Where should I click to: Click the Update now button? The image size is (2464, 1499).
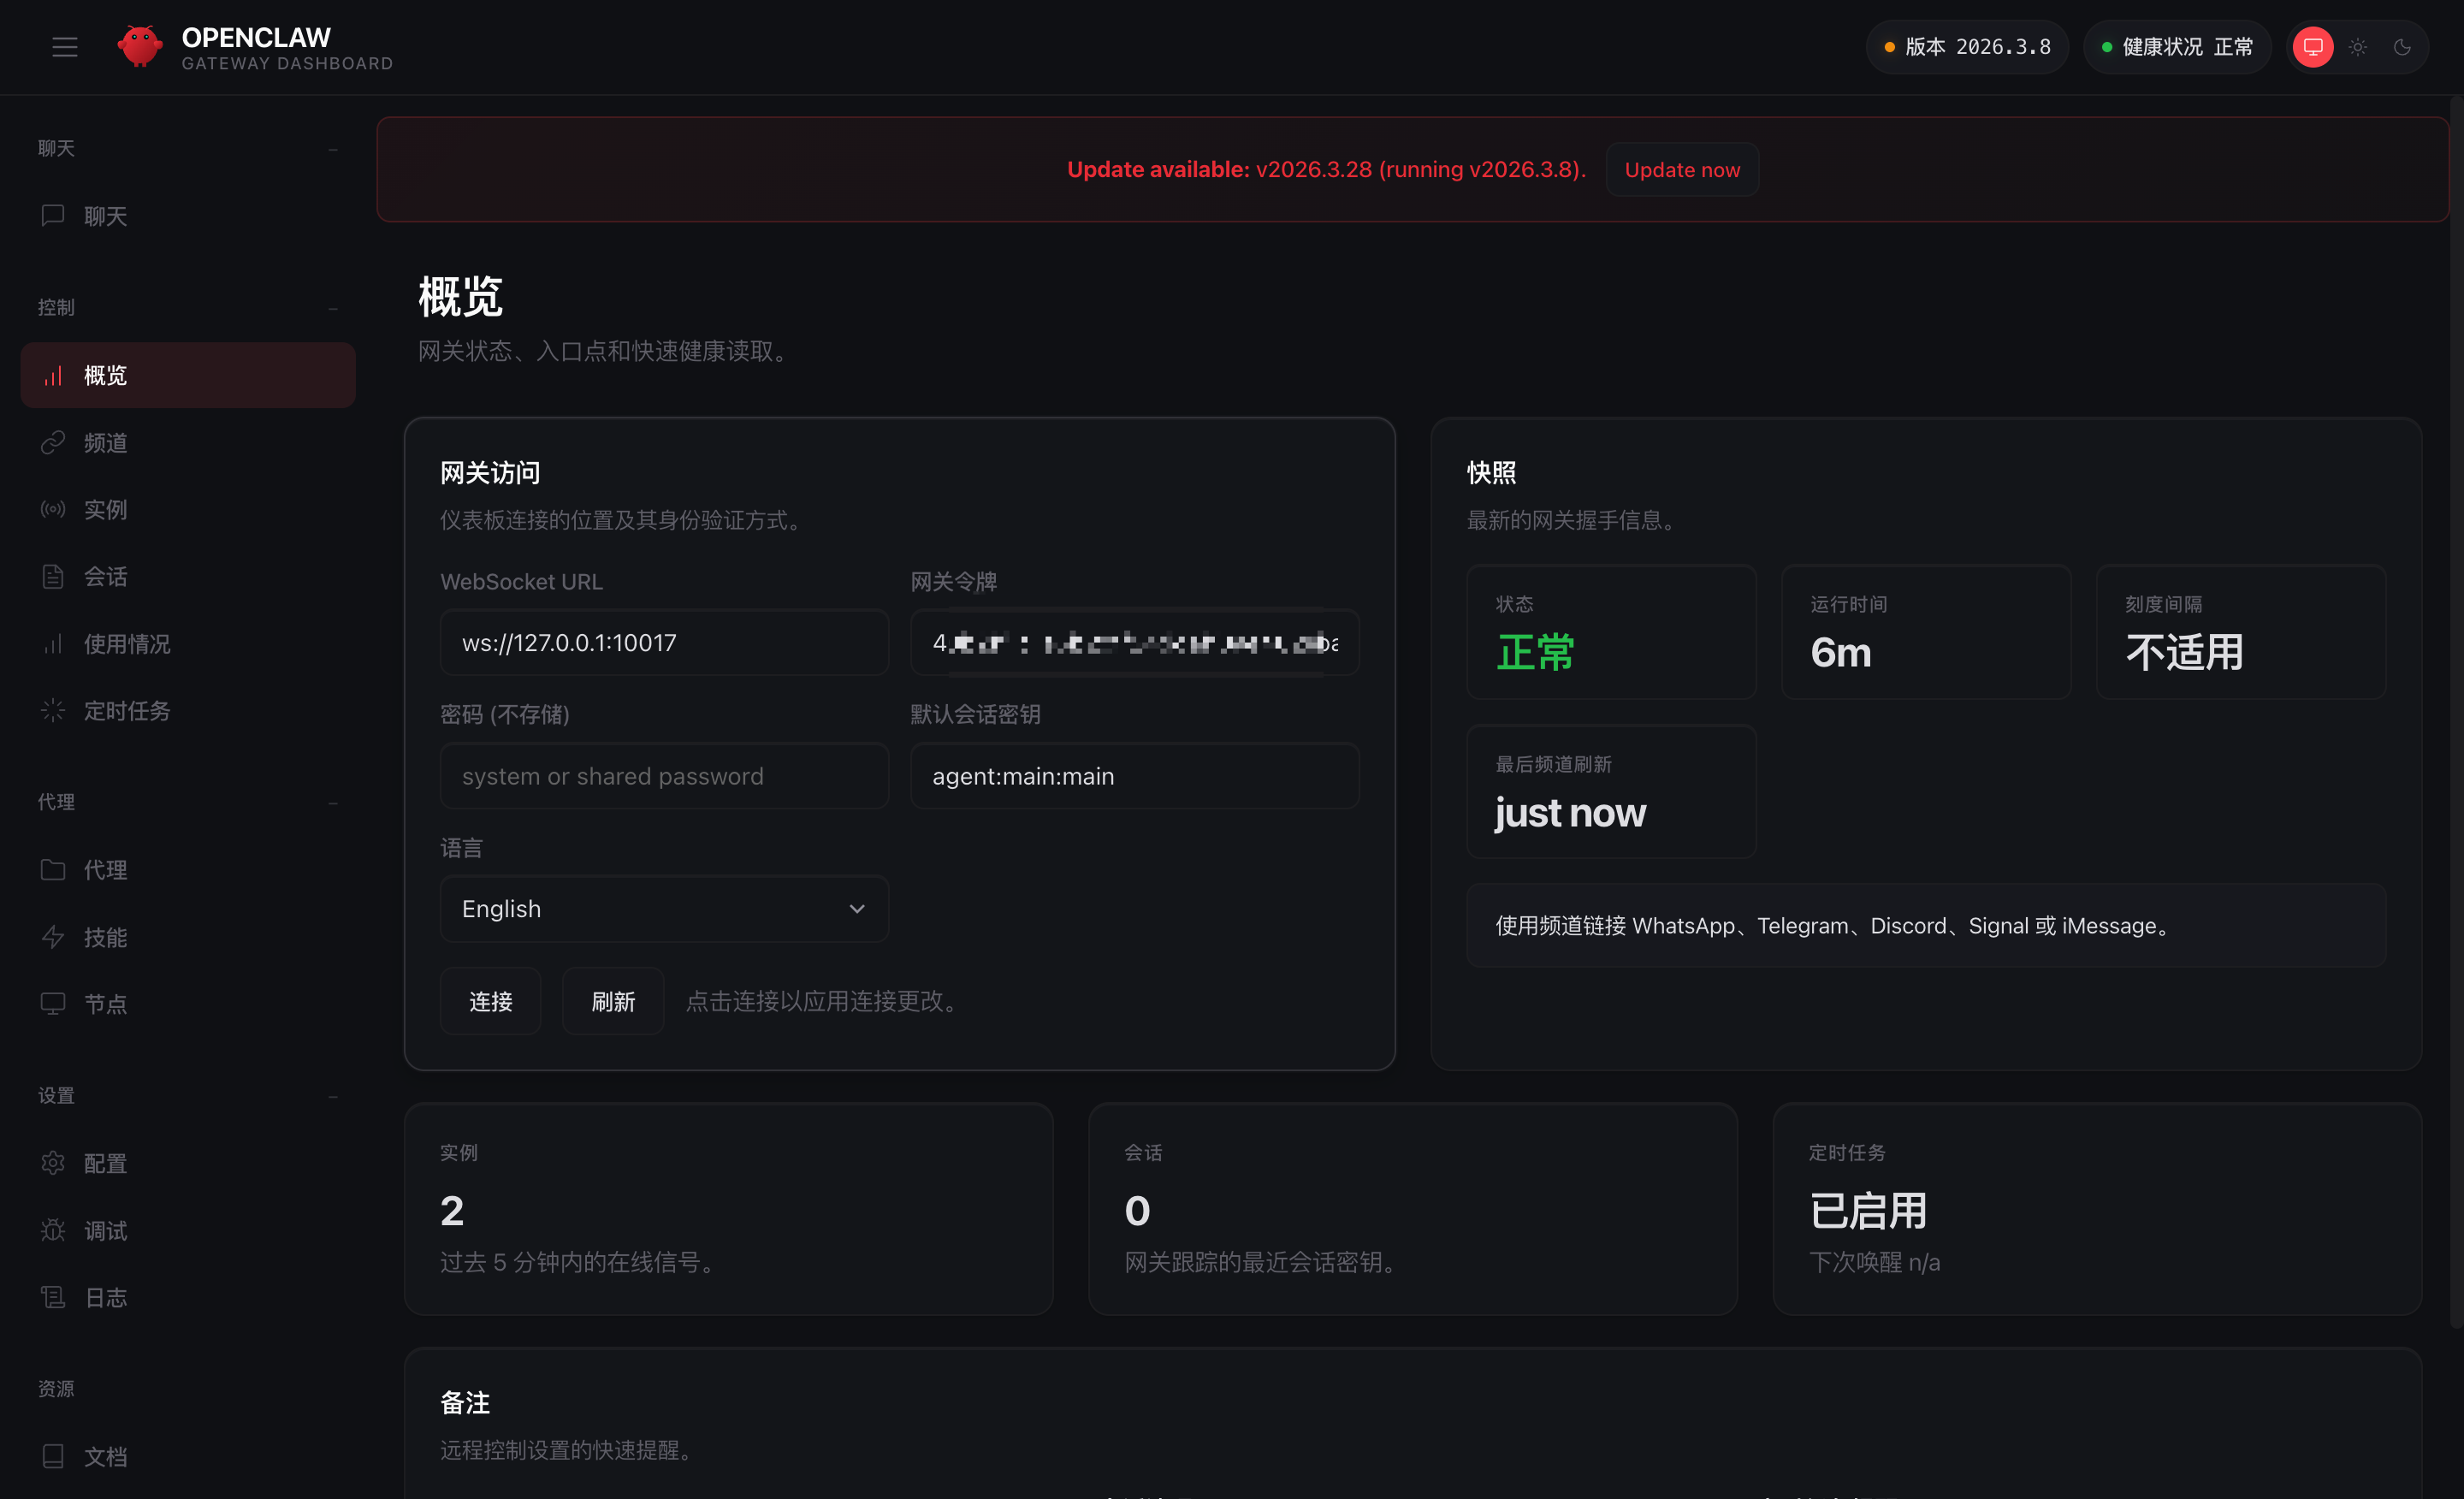click(x=1681, y=170)
